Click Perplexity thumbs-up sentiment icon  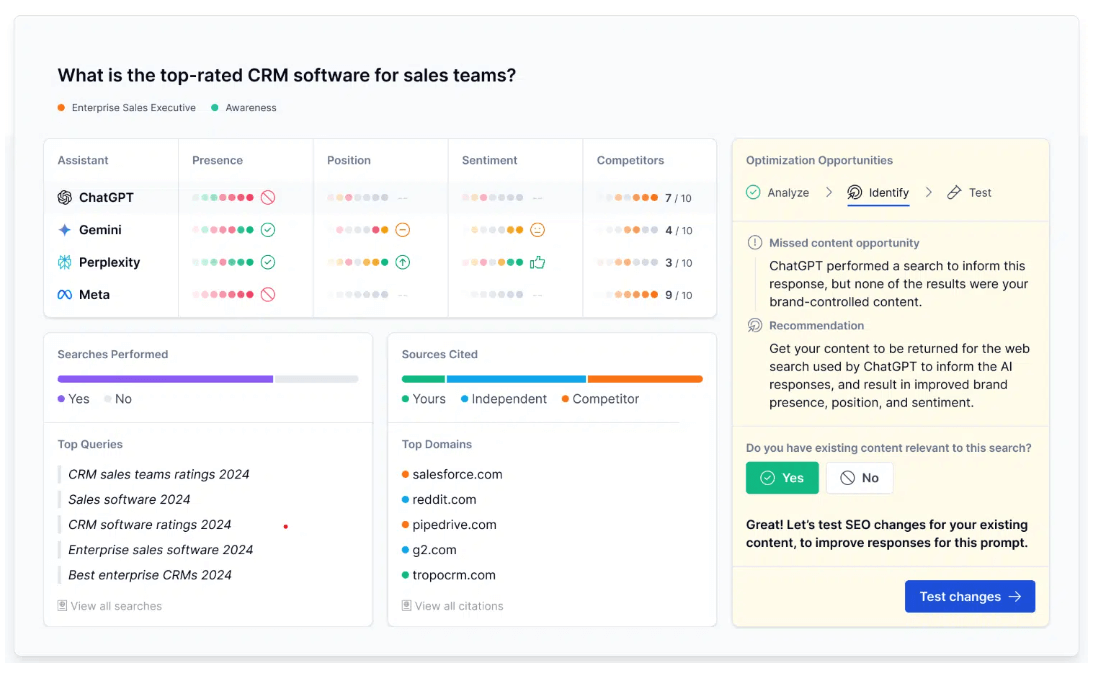pos(537,262)
